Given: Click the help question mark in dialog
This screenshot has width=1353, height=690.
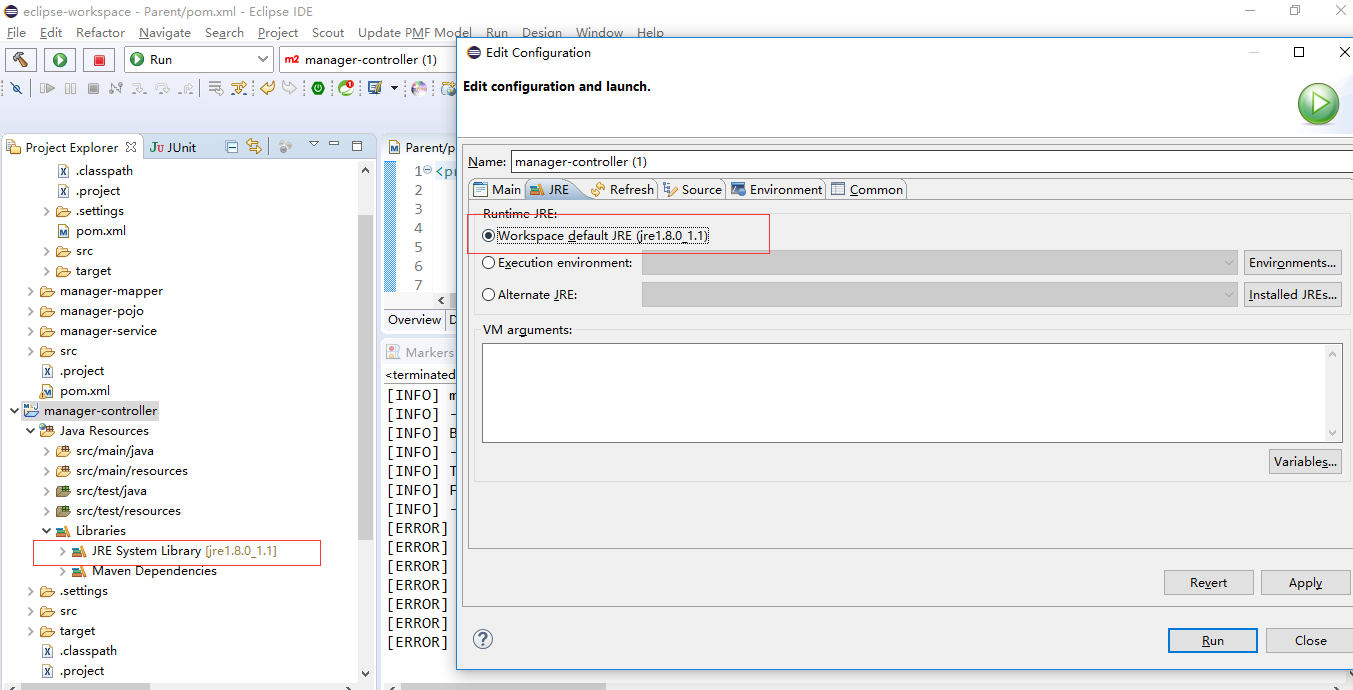Looking at the screenshot, I should coord(482,639).
